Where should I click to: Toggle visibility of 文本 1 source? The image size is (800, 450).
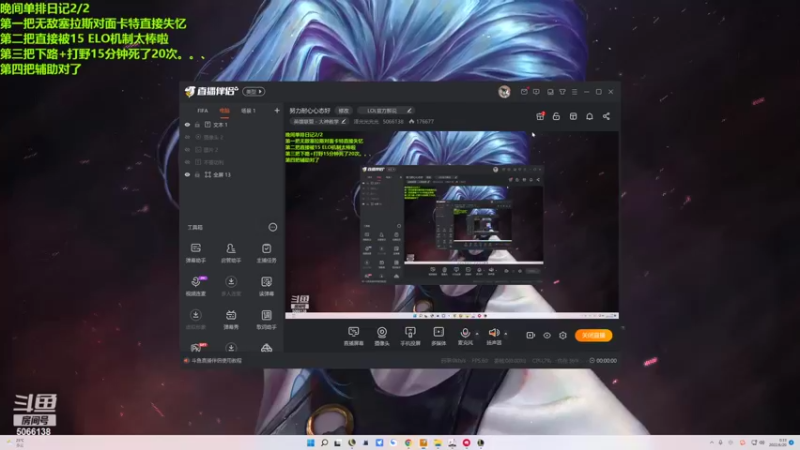pyautogui.click(x=187, y=124)
